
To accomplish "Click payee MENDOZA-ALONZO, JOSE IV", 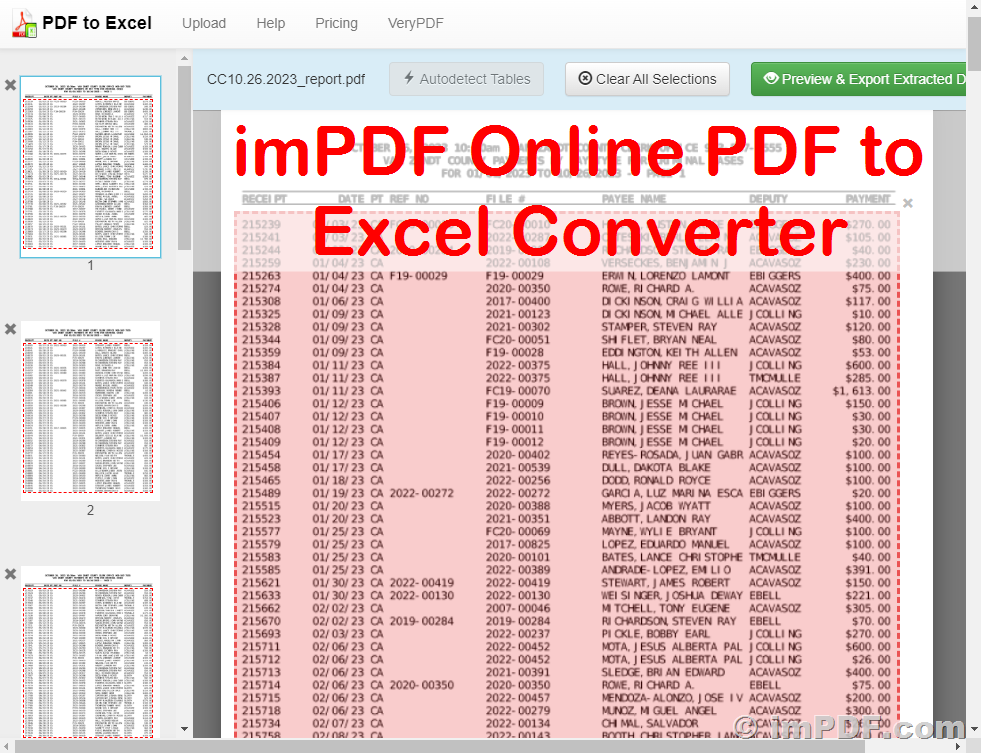I will click(672, 698).
